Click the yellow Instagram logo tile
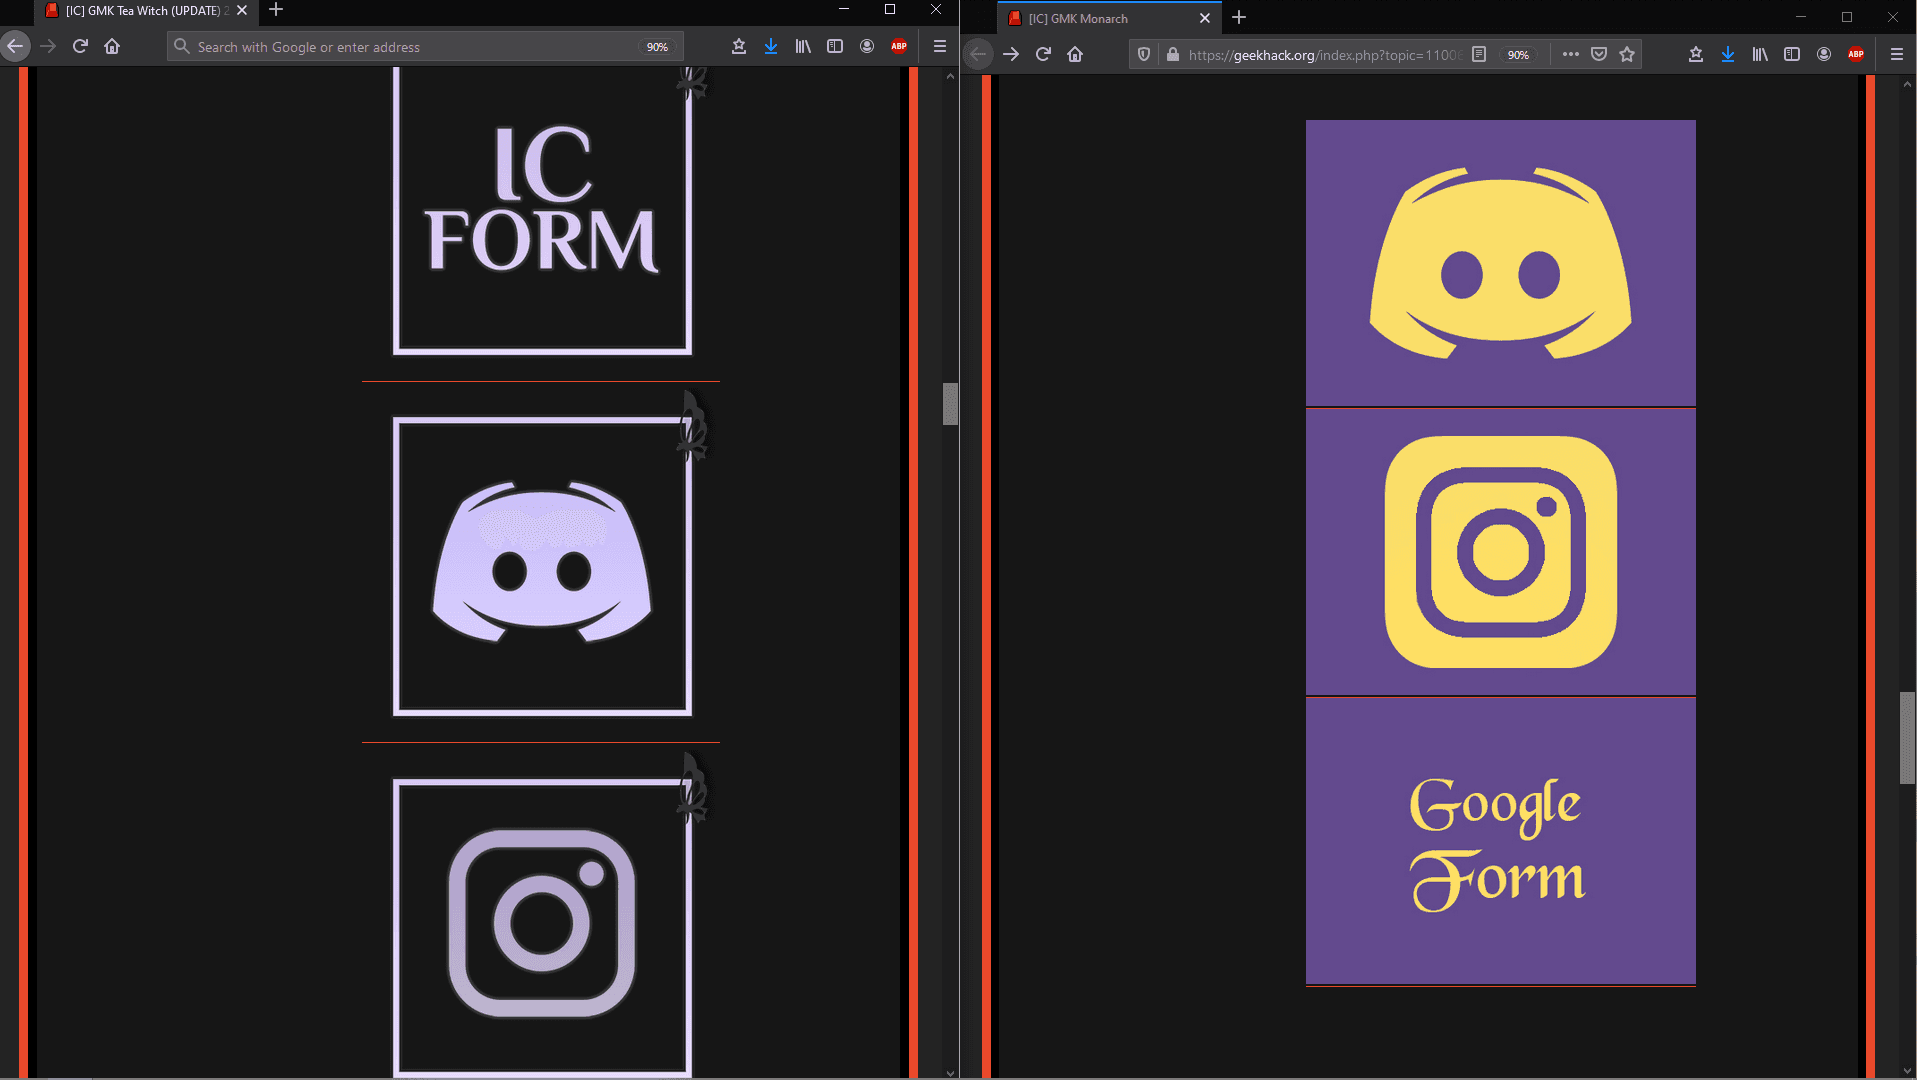1917x1080 pixels. (1500, 552)
